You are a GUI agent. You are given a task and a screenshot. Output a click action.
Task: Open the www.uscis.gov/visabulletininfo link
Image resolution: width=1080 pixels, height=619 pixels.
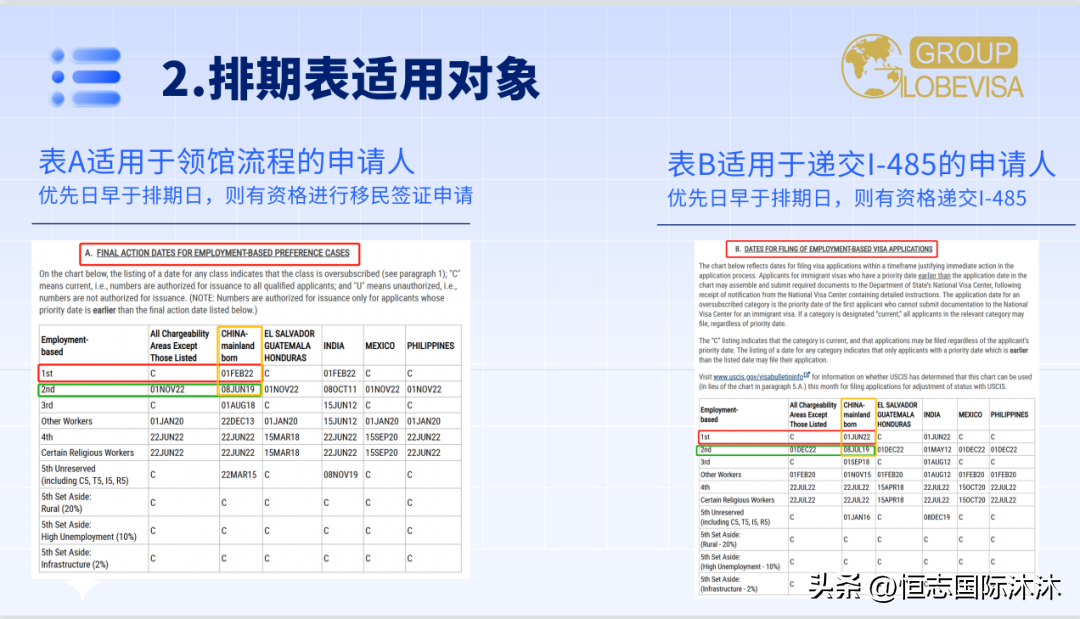pos(758,377)
